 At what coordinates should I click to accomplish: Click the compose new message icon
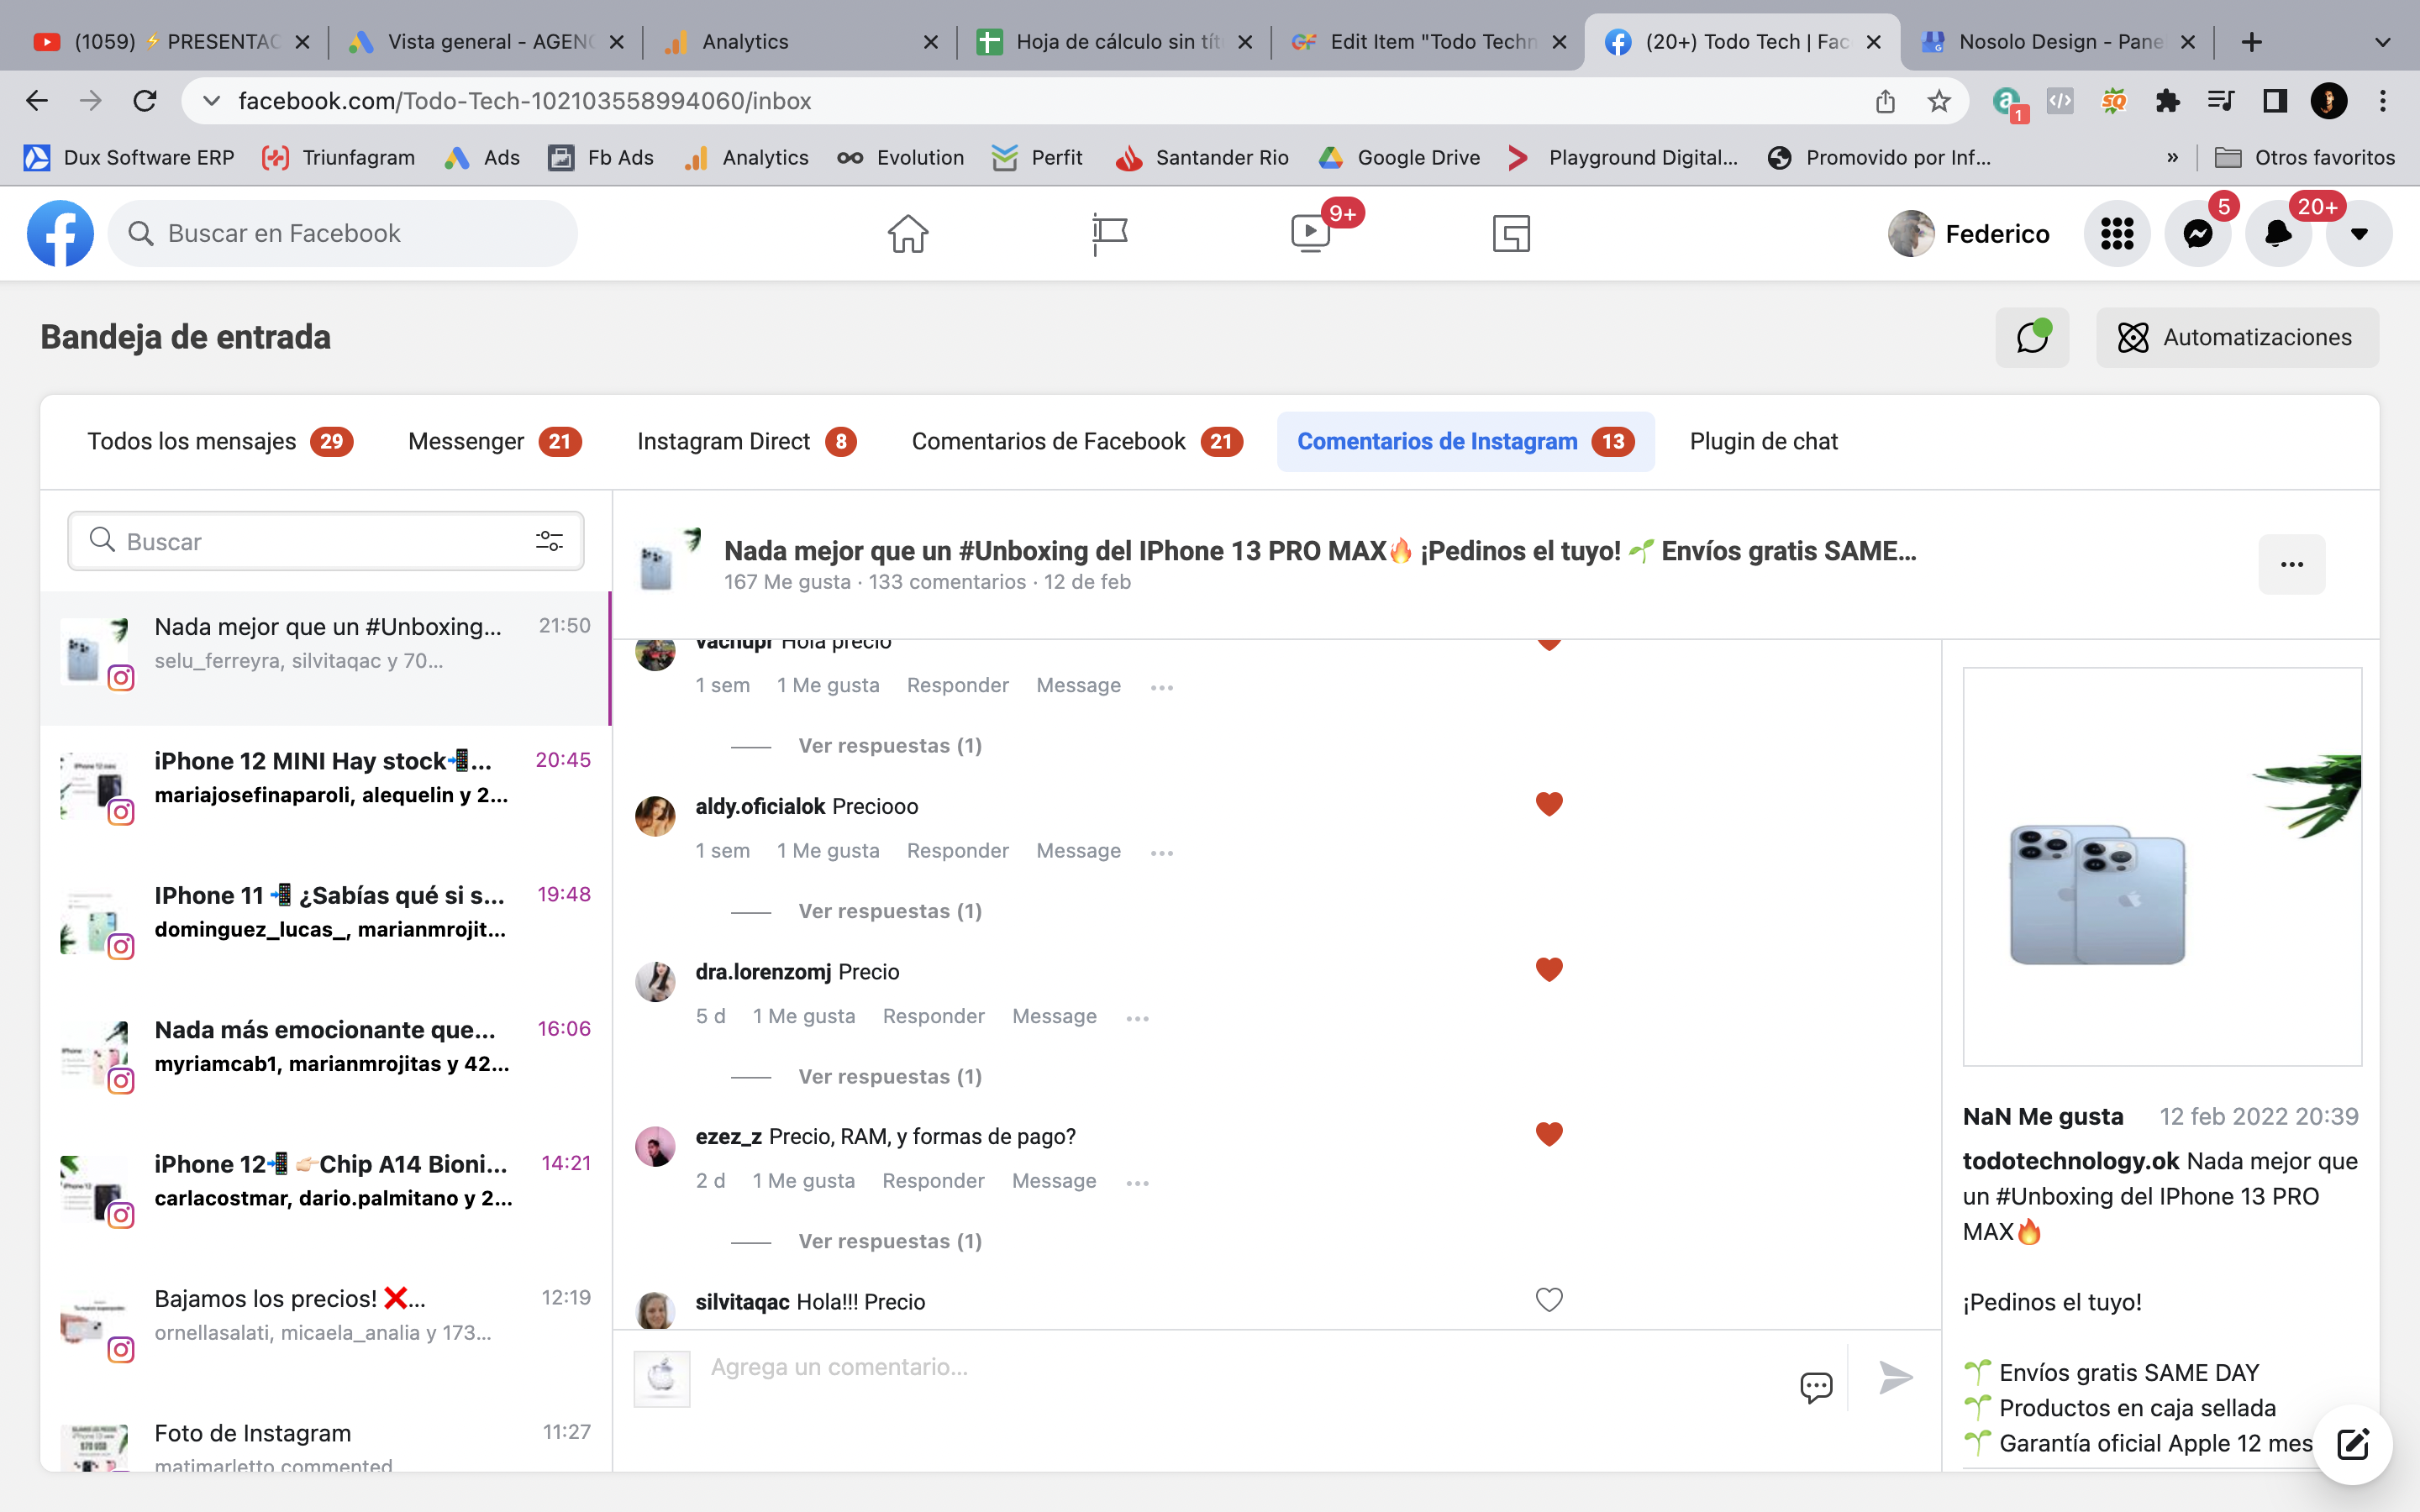coord(2353,1444)
